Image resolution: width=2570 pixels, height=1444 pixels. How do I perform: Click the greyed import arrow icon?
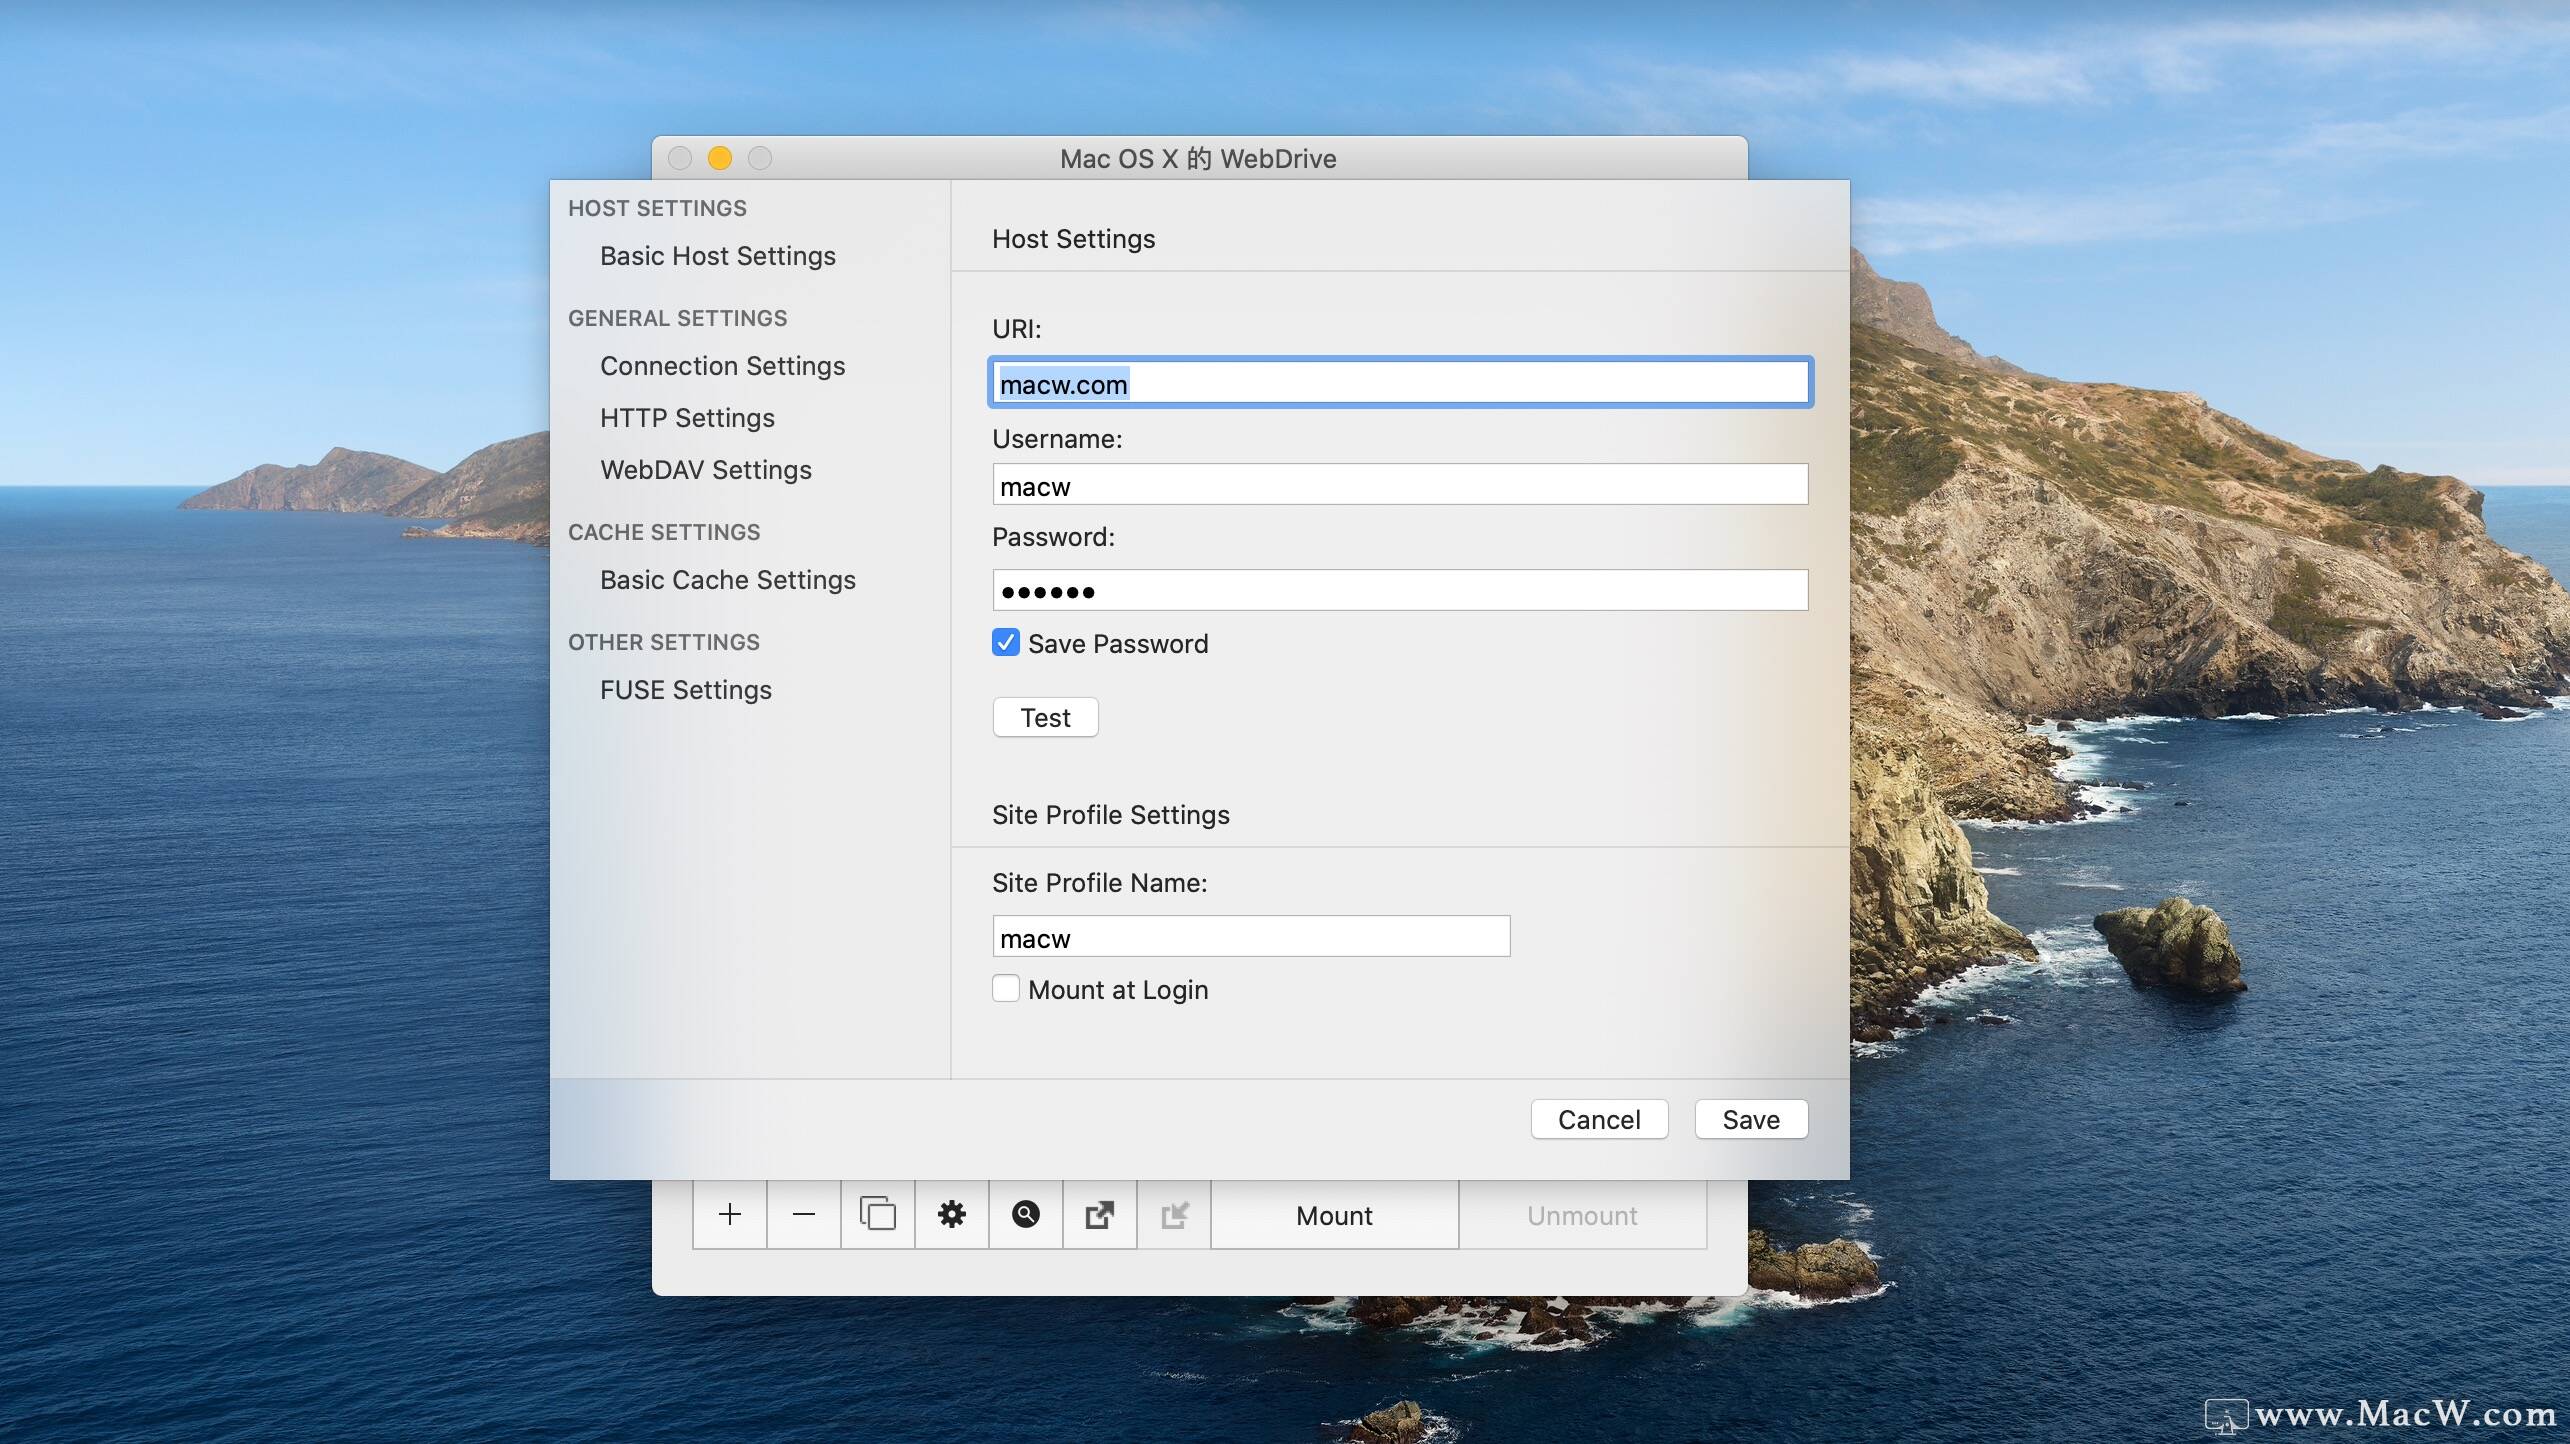[x=1174, y=1215]
